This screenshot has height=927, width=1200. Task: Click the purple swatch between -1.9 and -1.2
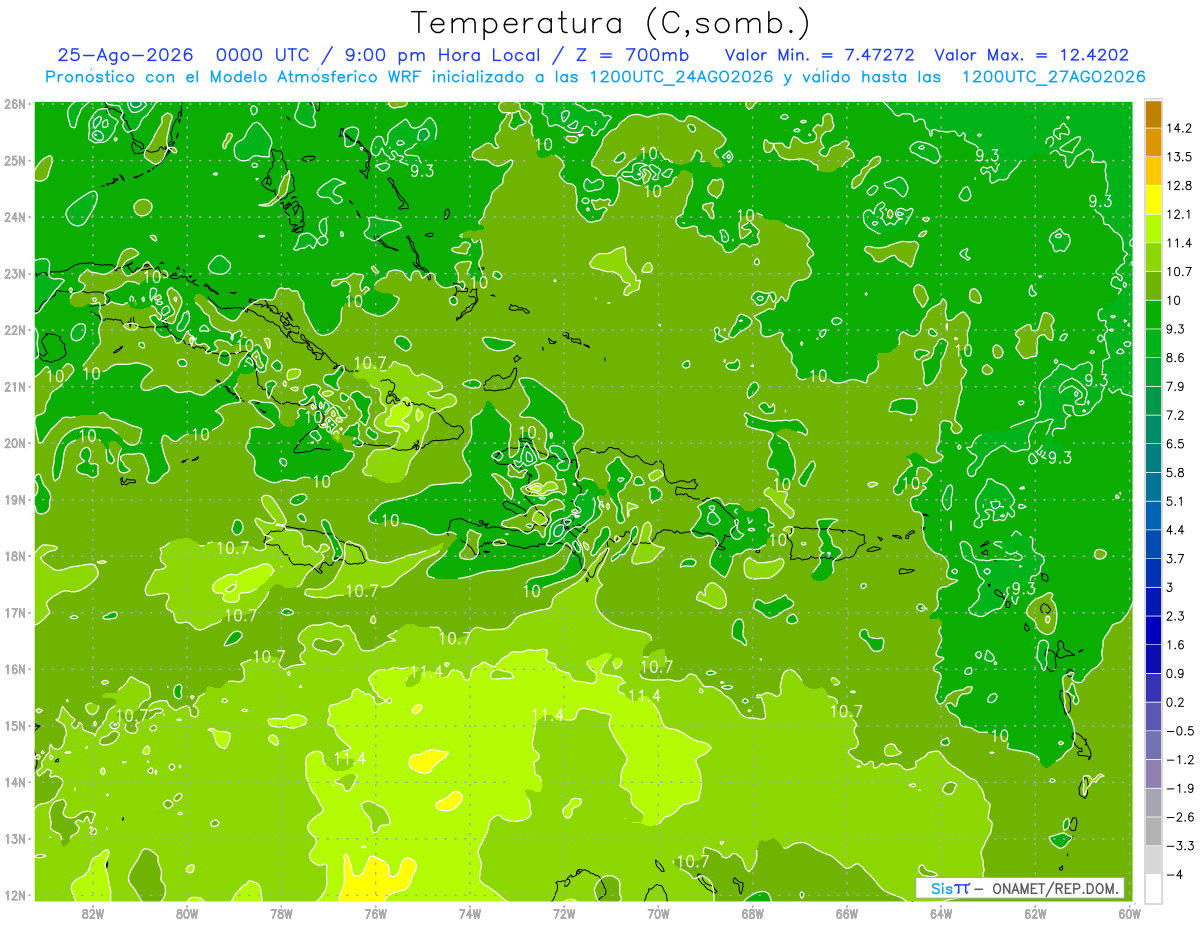click(x=1153, y=773)
